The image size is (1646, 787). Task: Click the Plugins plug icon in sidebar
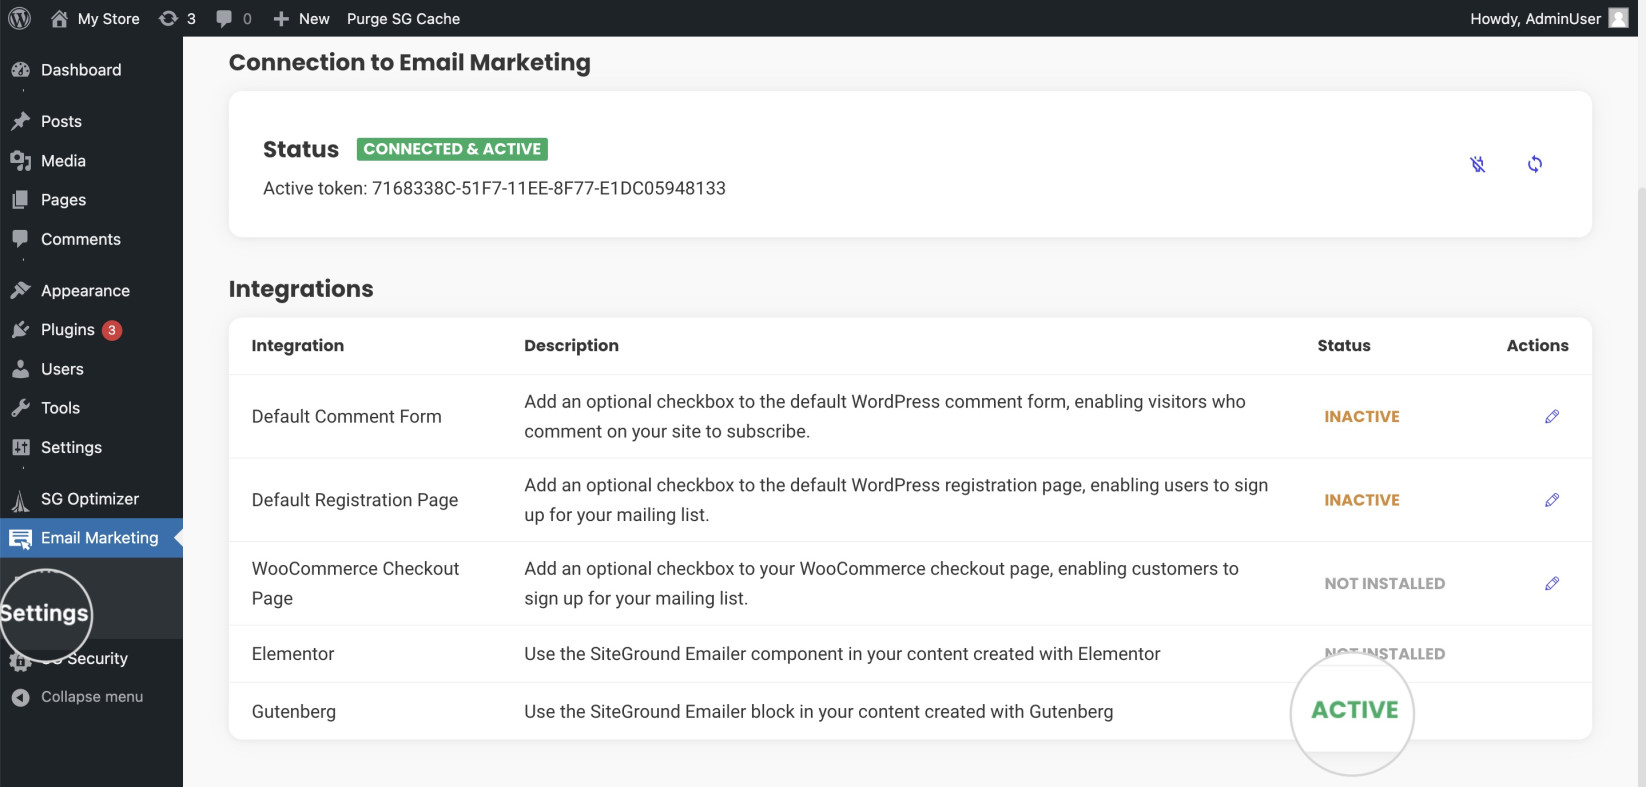20,330
